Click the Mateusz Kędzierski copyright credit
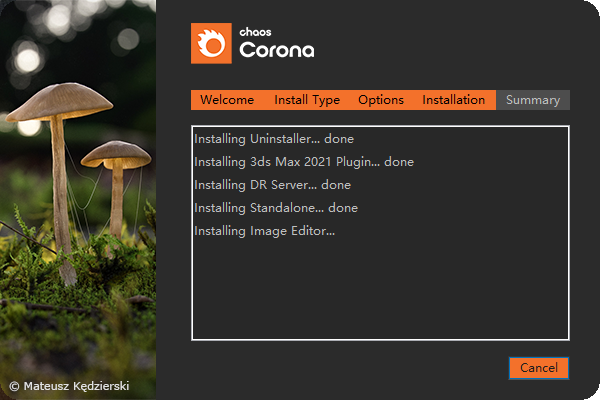Screen dimensions: 600x400 [69, 386]
